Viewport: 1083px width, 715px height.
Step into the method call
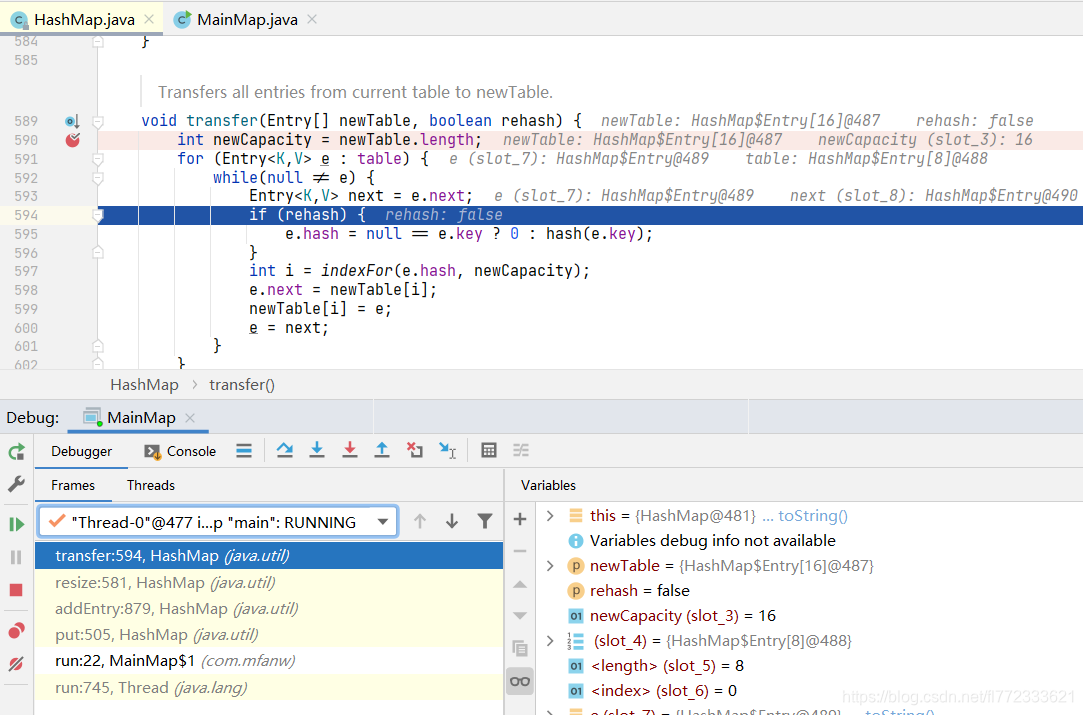317,450
